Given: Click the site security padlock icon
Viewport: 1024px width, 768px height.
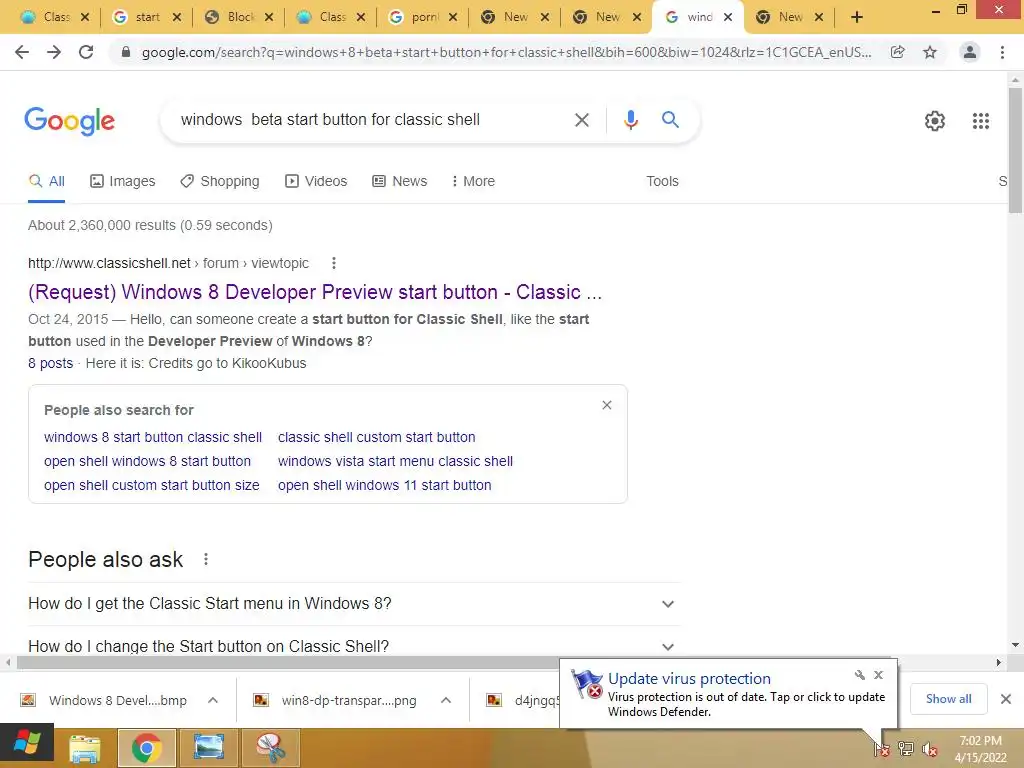Looking at the screenshot, I should point(126,52).
